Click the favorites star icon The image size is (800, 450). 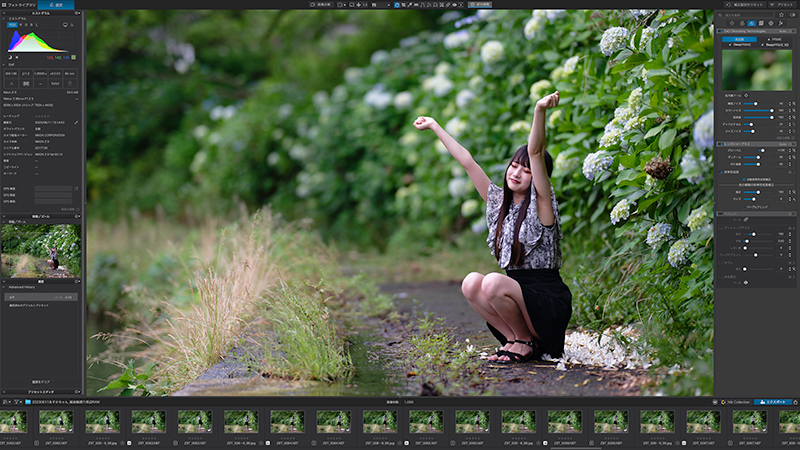coord(781,15)
